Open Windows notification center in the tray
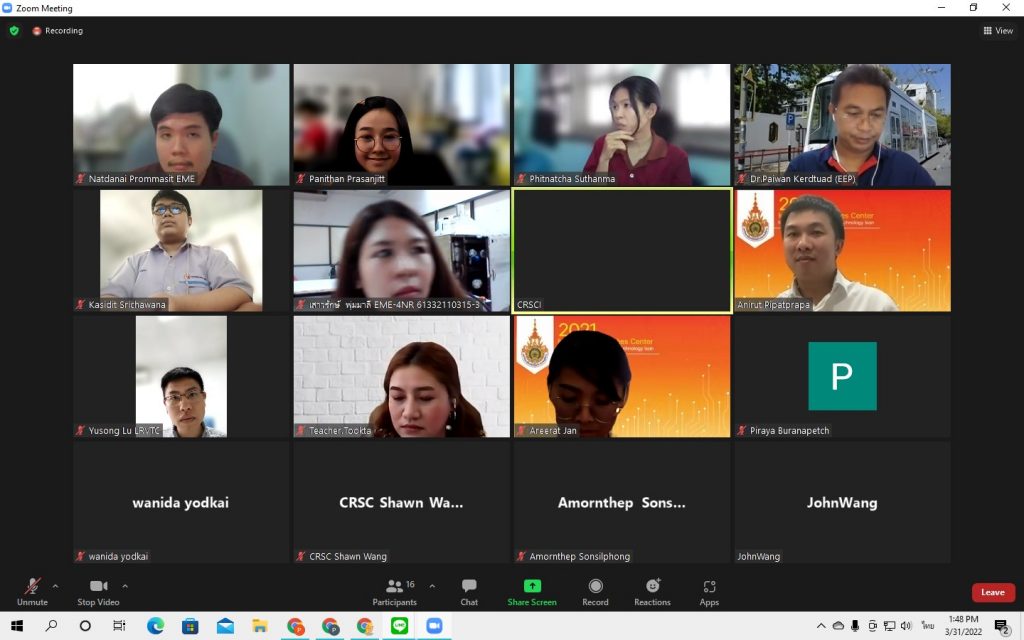The image size is (1024, 640). (1001, 626)
